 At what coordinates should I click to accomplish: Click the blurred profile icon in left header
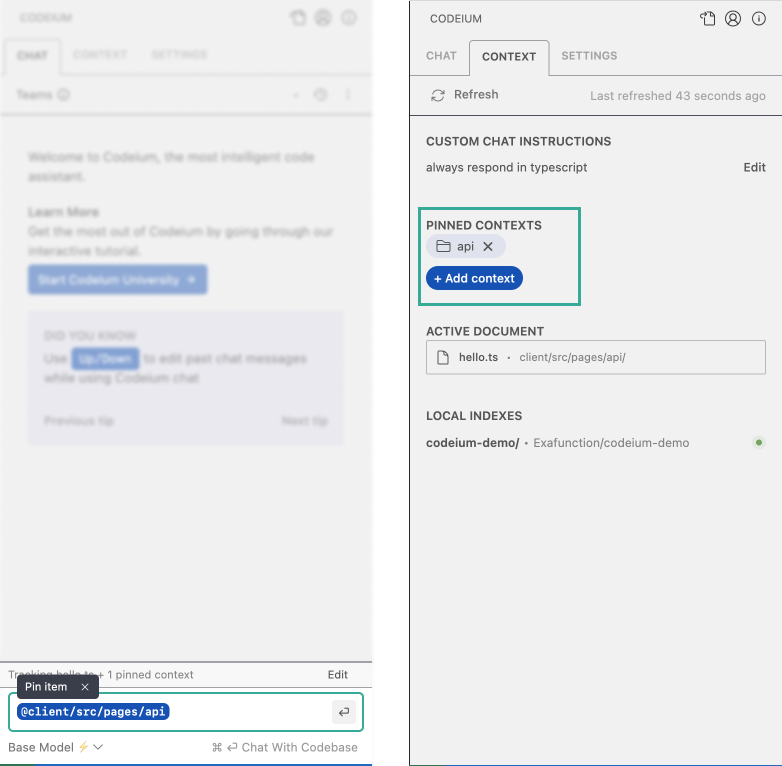click(323, 18)
